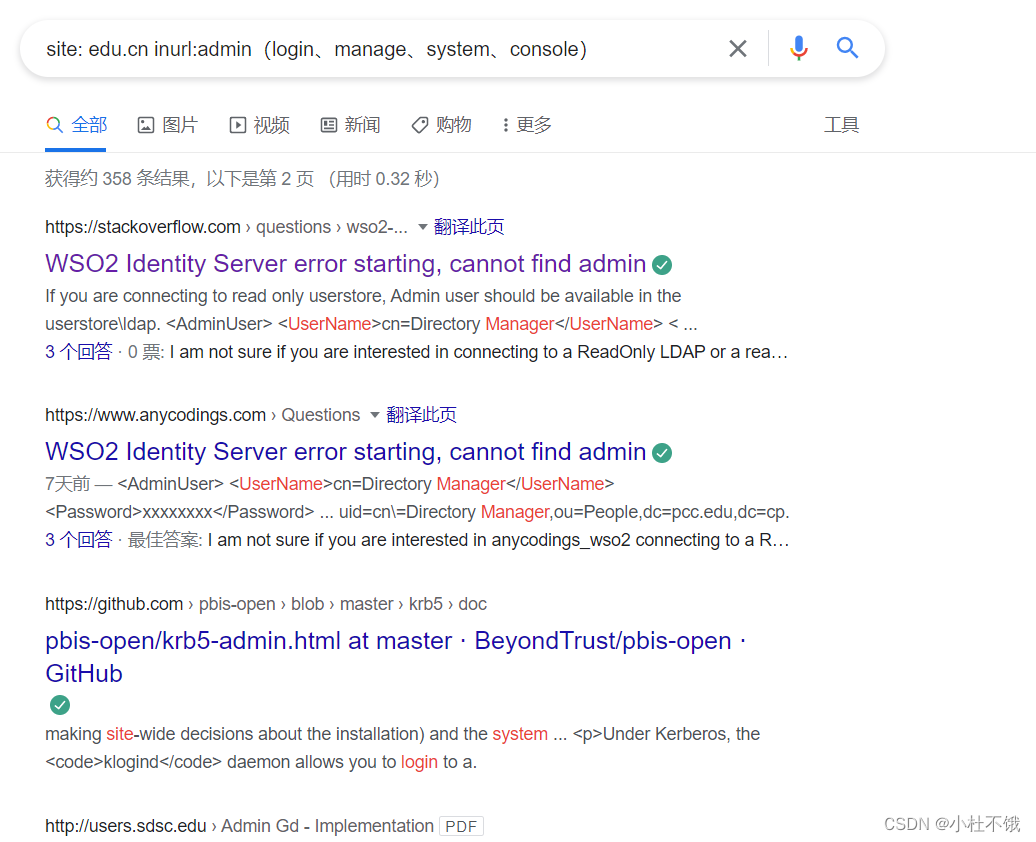Click verified badge on first WSO2 result
This screenshot has width=1036, height=842.
point(661,263)
